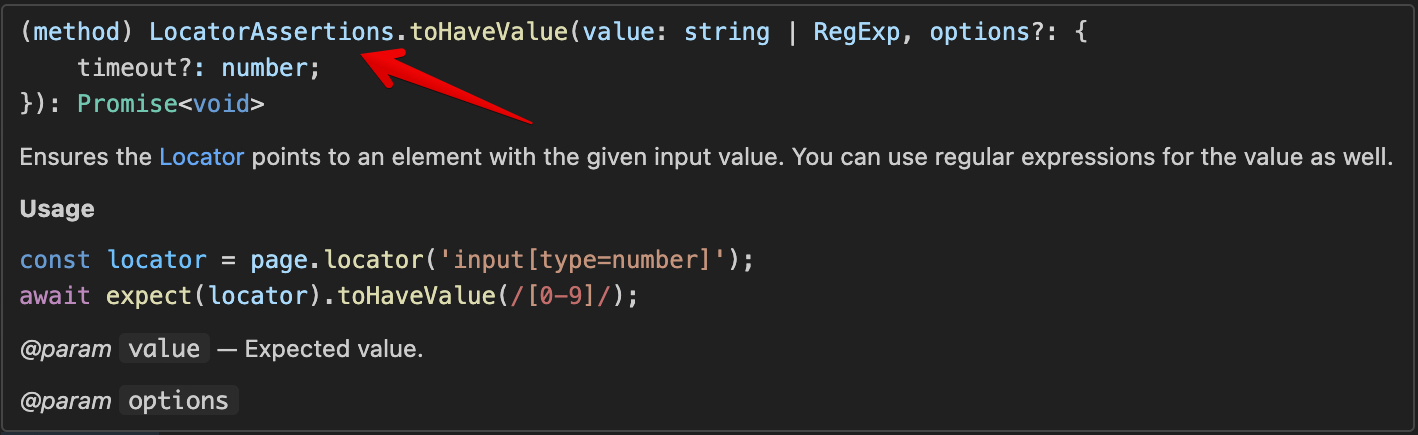Click the blue Locator link in description
Screen dimensions: 1418x435
point(201,157)
